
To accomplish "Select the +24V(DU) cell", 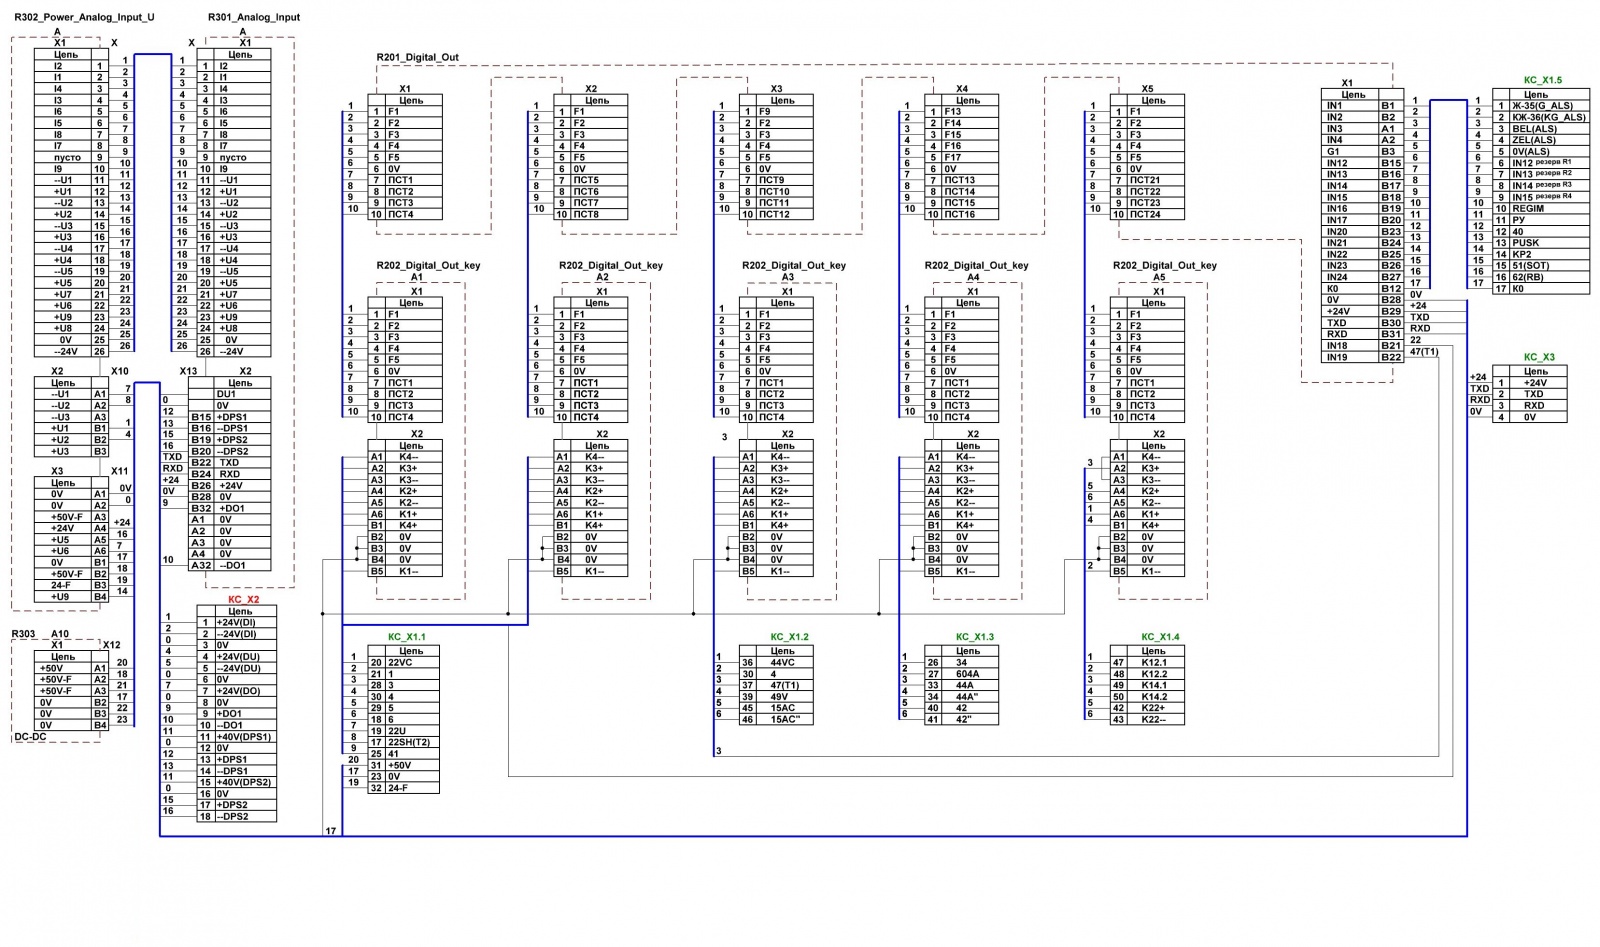I will 245,657.
